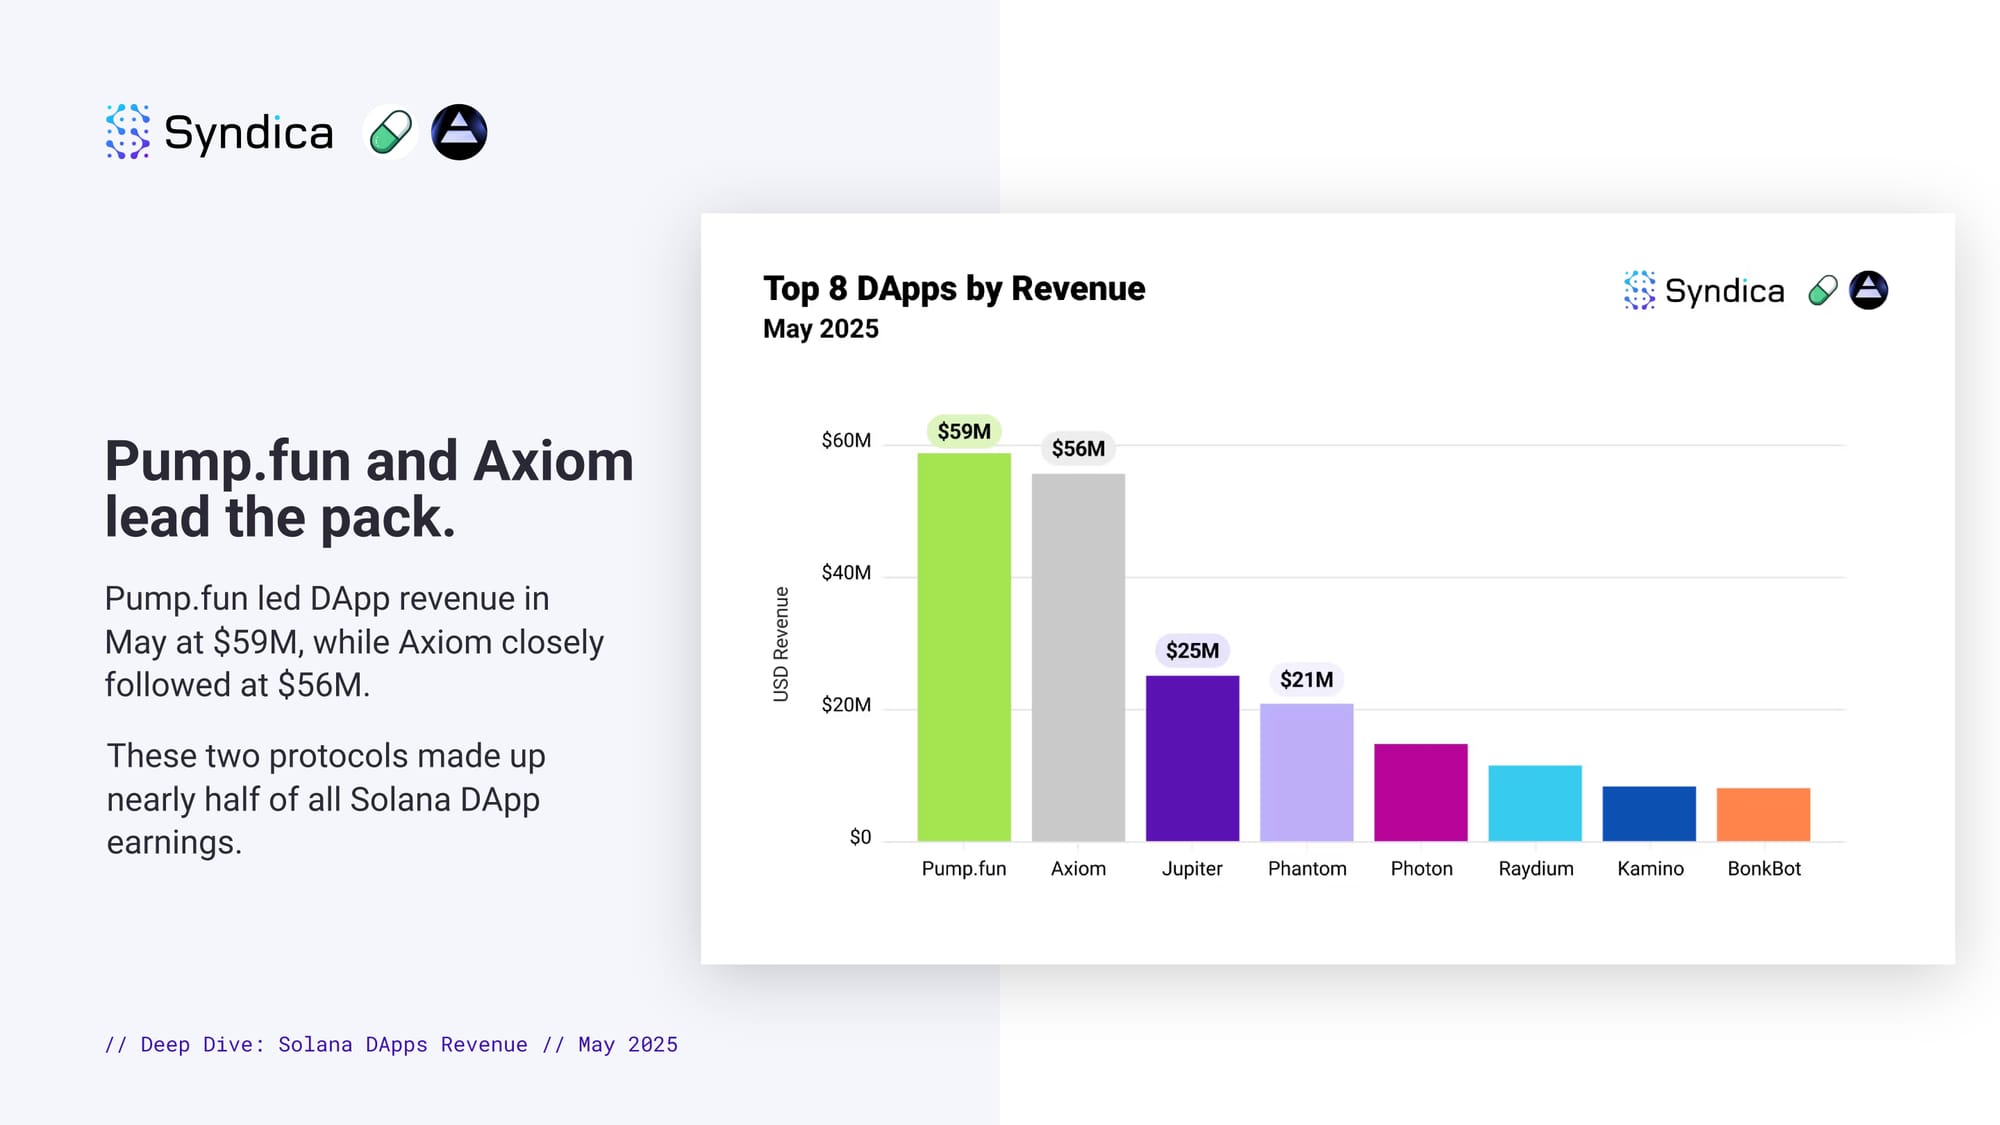Click the small Axiom icon in chart card
This screenshot has width=2000, height=1125.
[x=1868, y=291]
